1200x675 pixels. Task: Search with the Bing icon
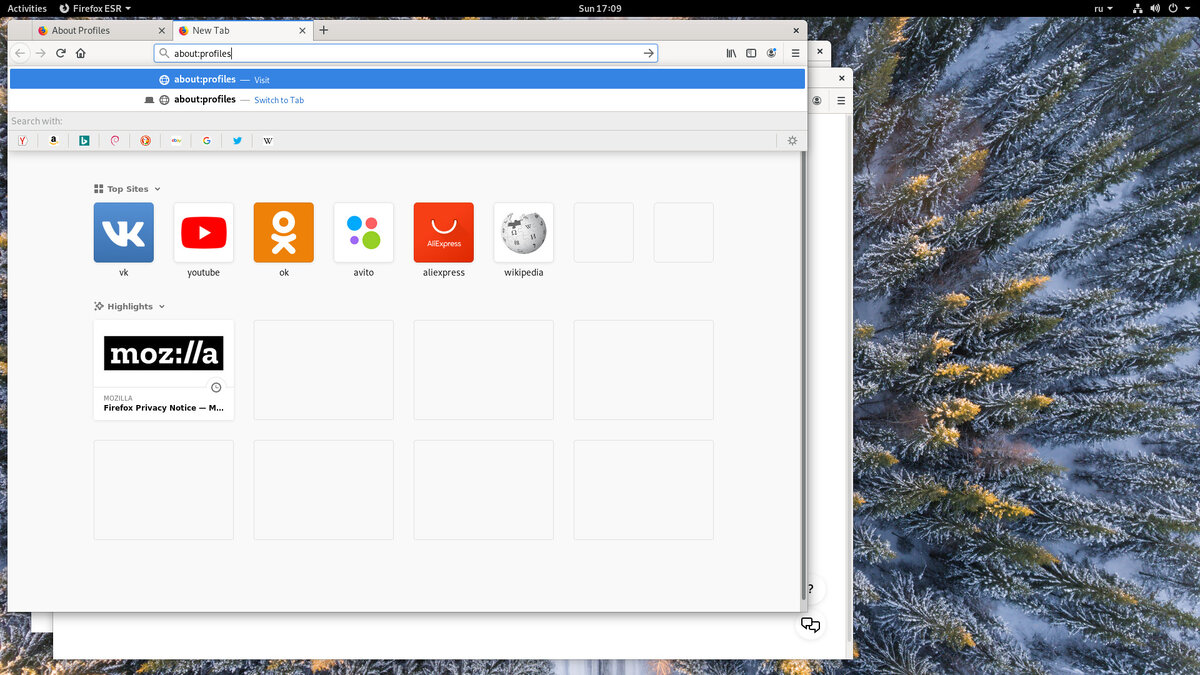84,140
